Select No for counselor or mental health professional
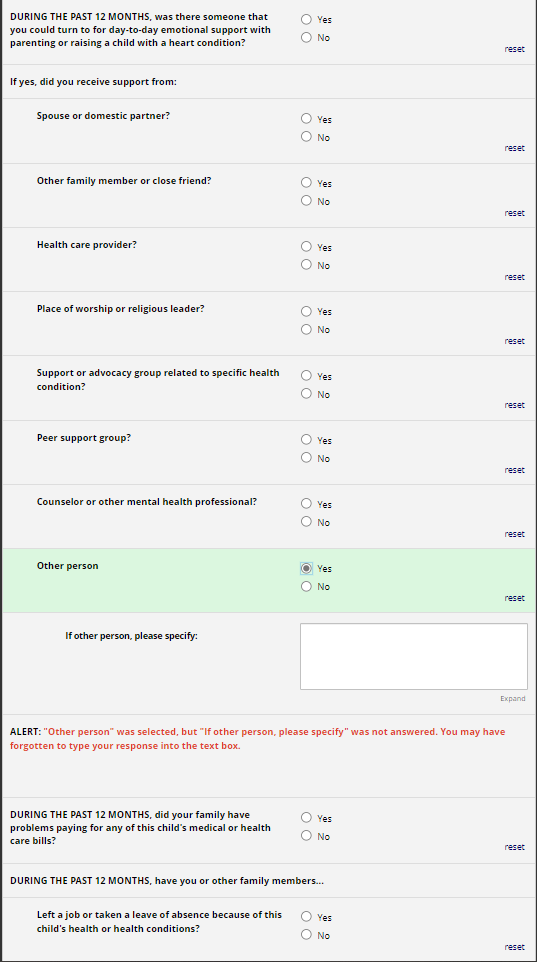The width and height of the screenshot is (537, 962). click(306, 522)
